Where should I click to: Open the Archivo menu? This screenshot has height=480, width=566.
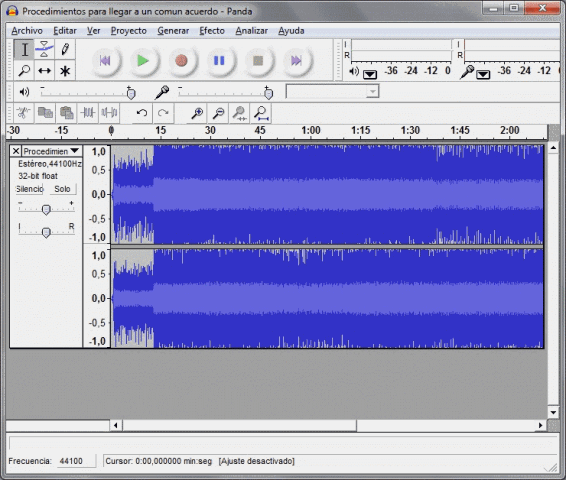coord(27,31)
